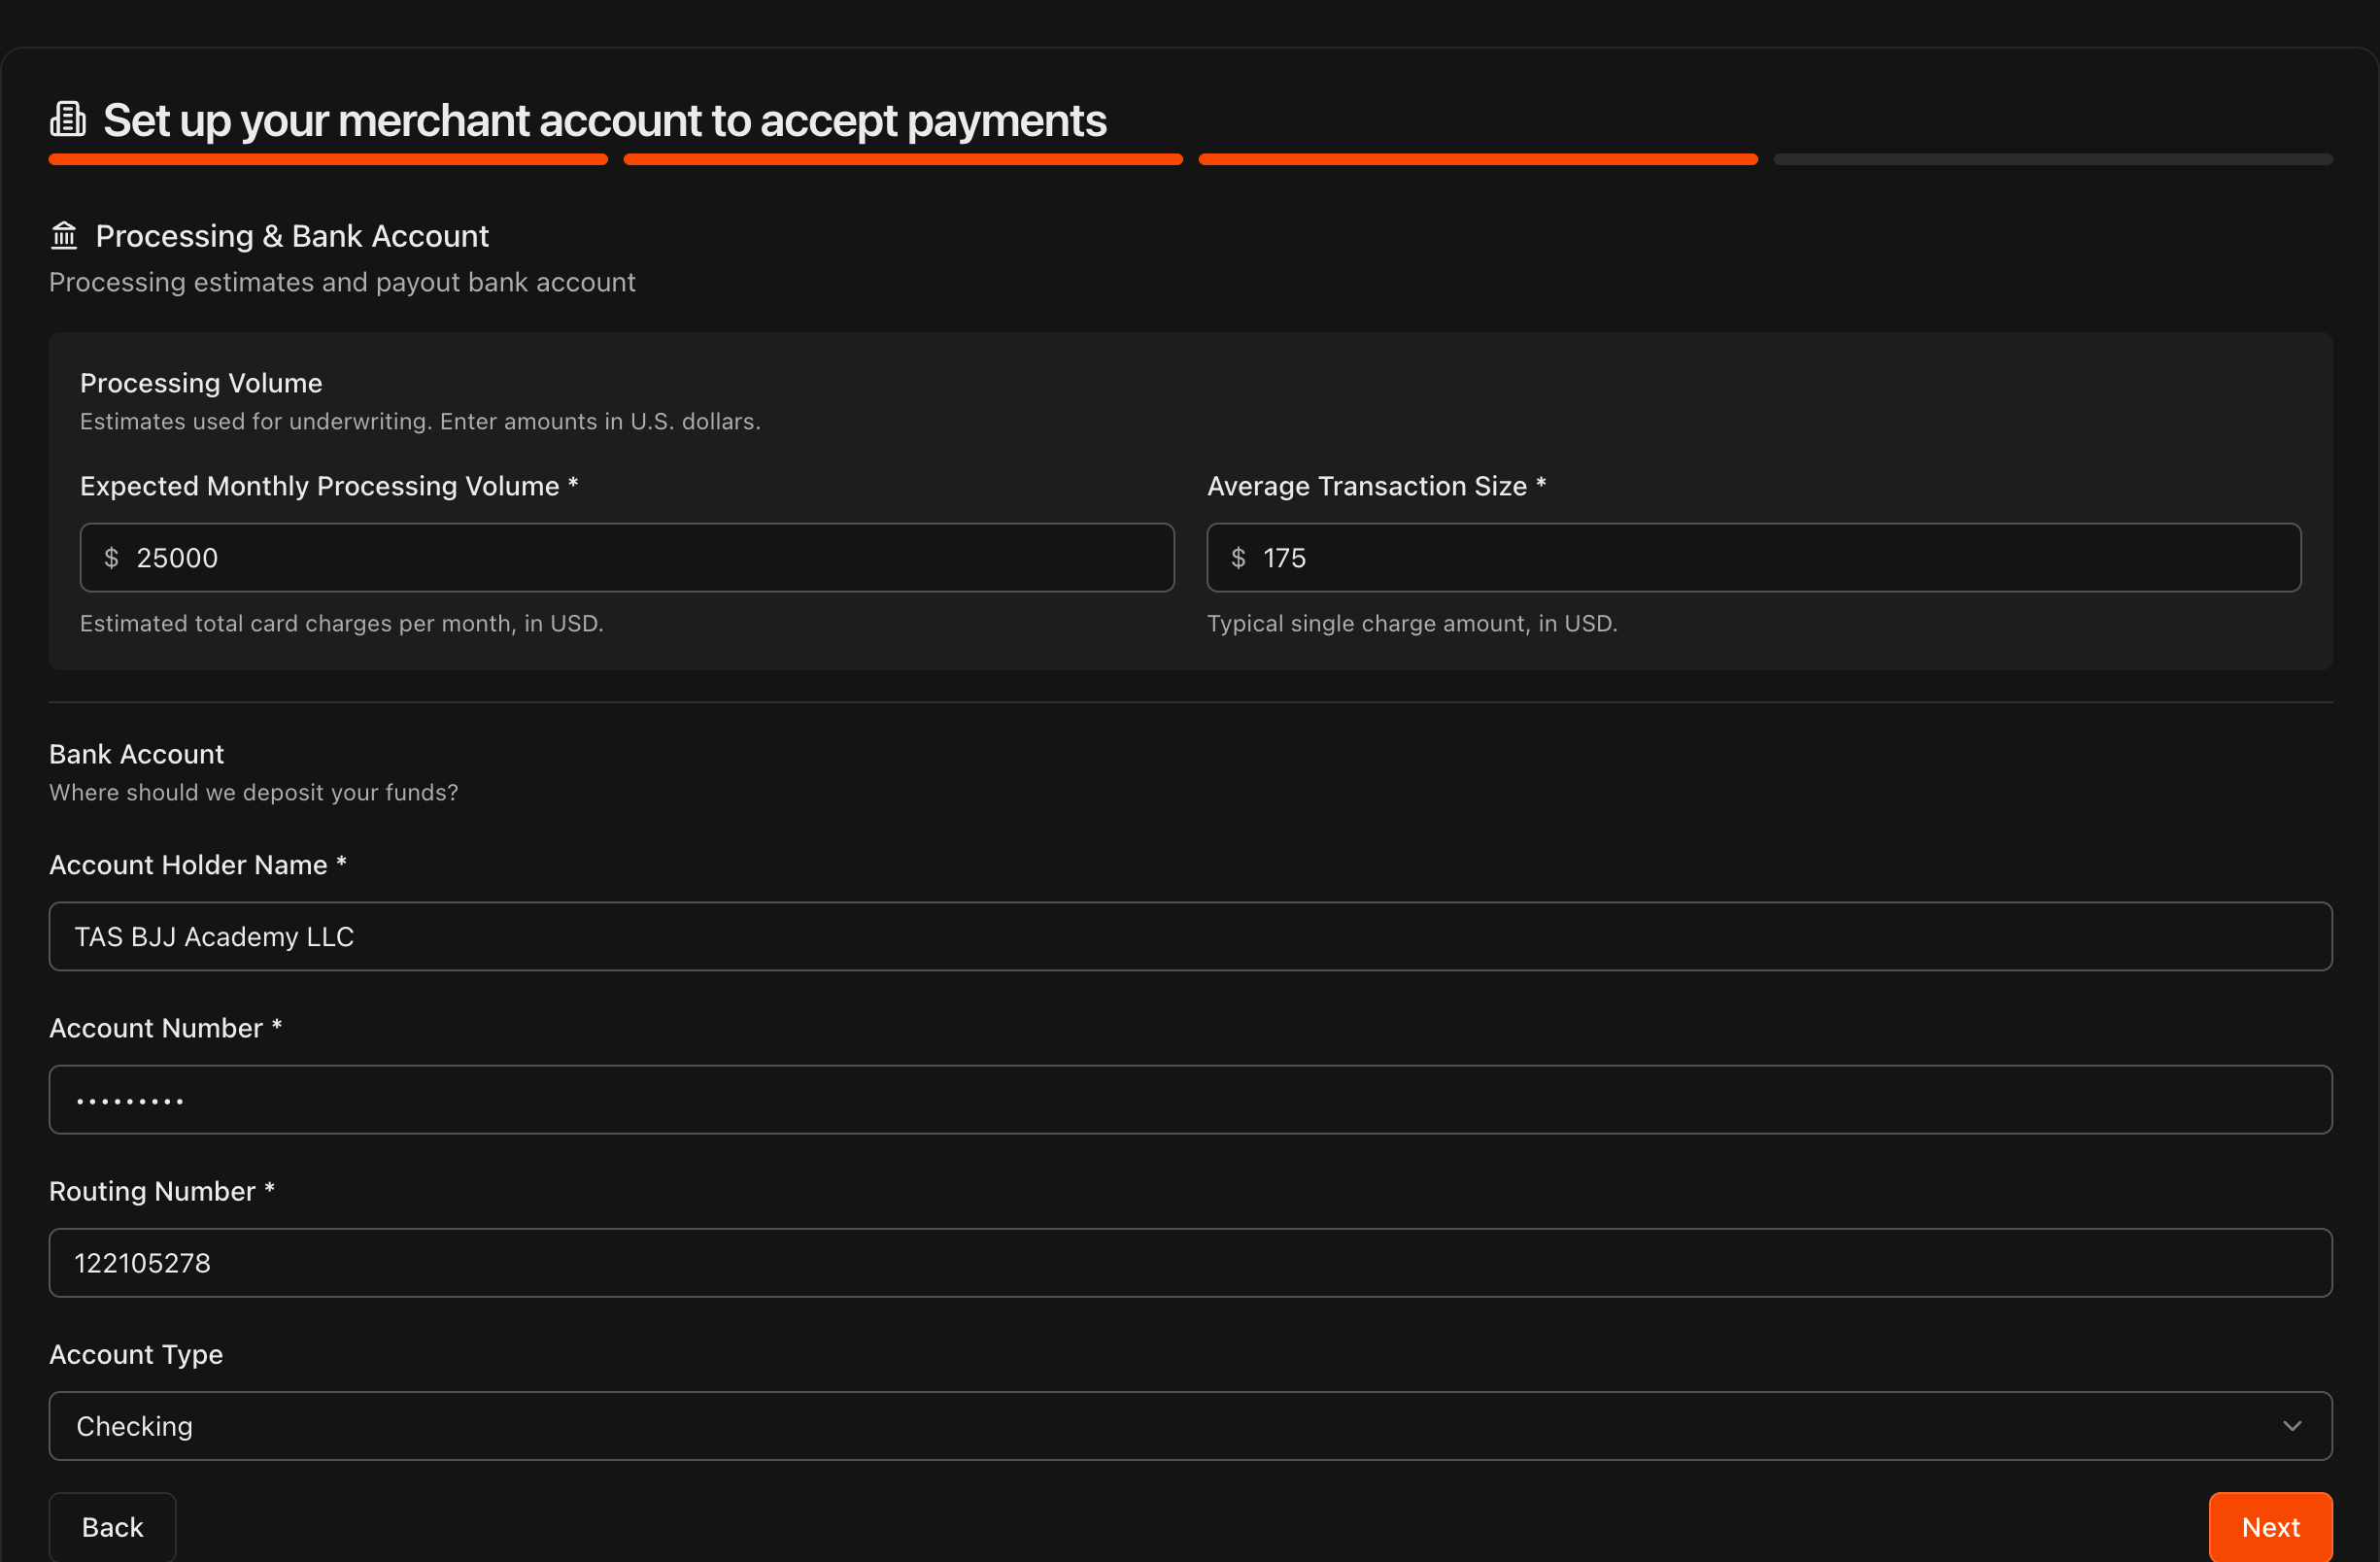Click the 'Average Transaction Size *' label

(1376, 486)
